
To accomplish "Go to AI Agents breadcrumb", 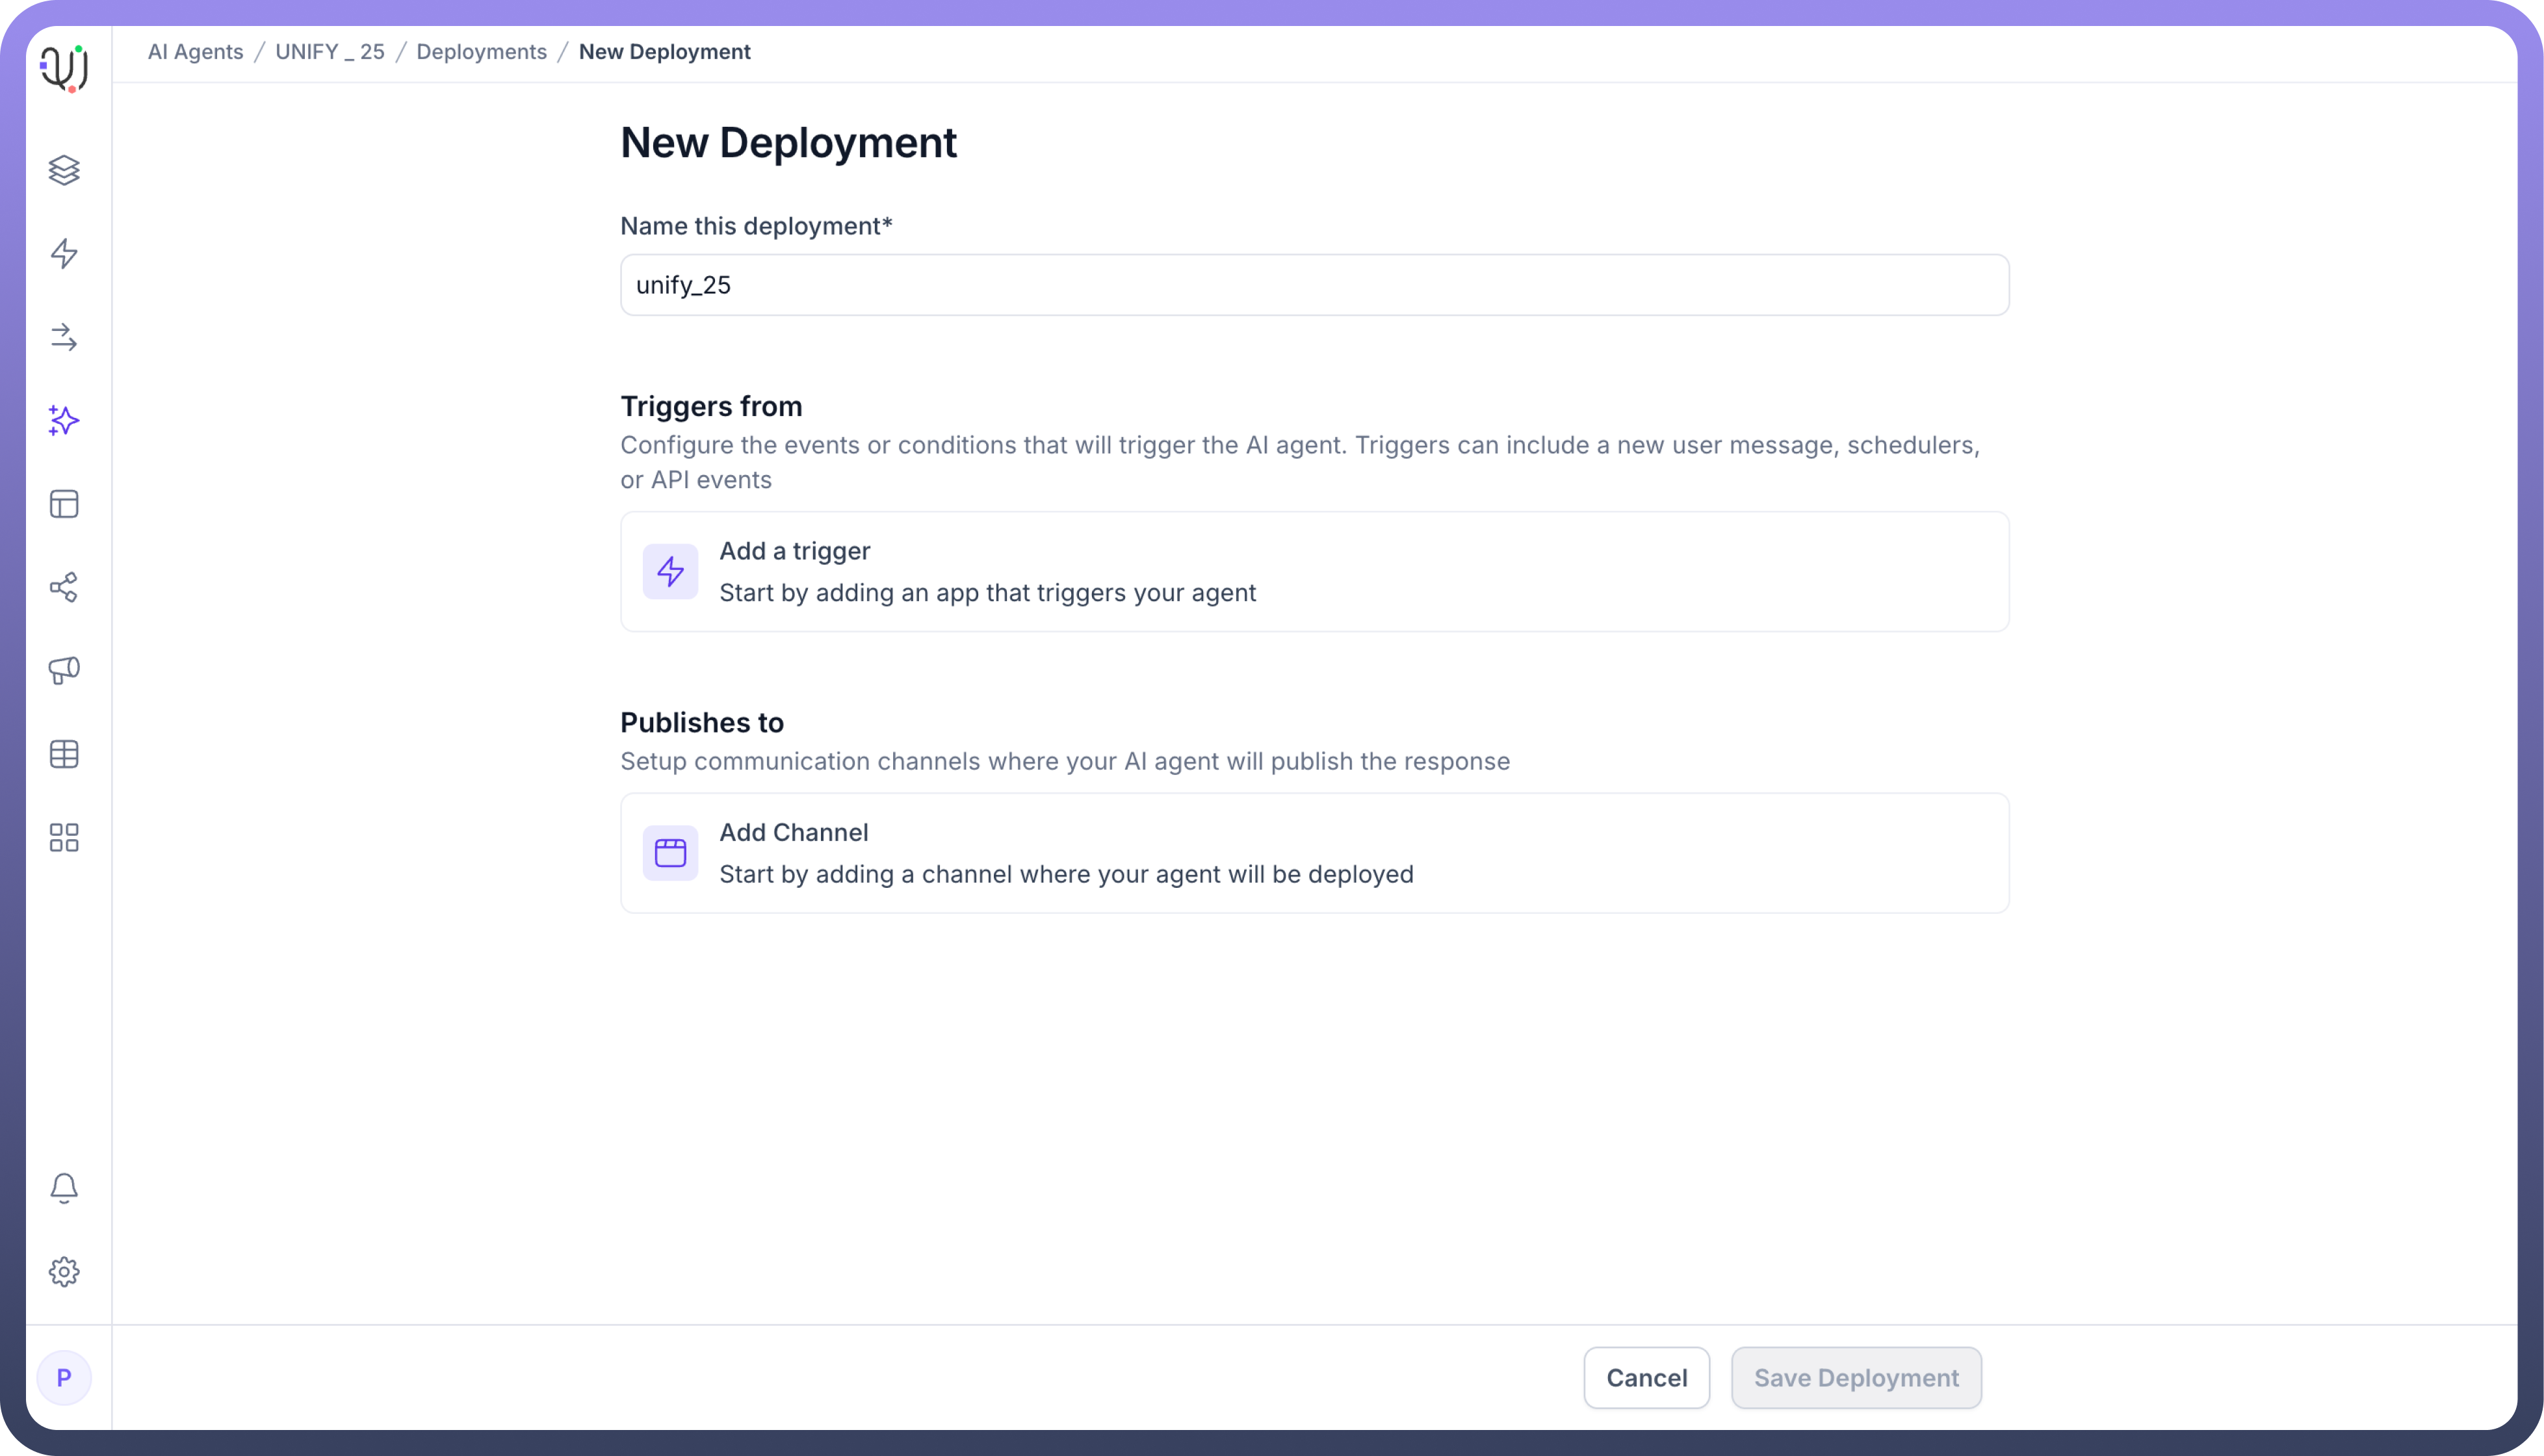I will (195, 52).
